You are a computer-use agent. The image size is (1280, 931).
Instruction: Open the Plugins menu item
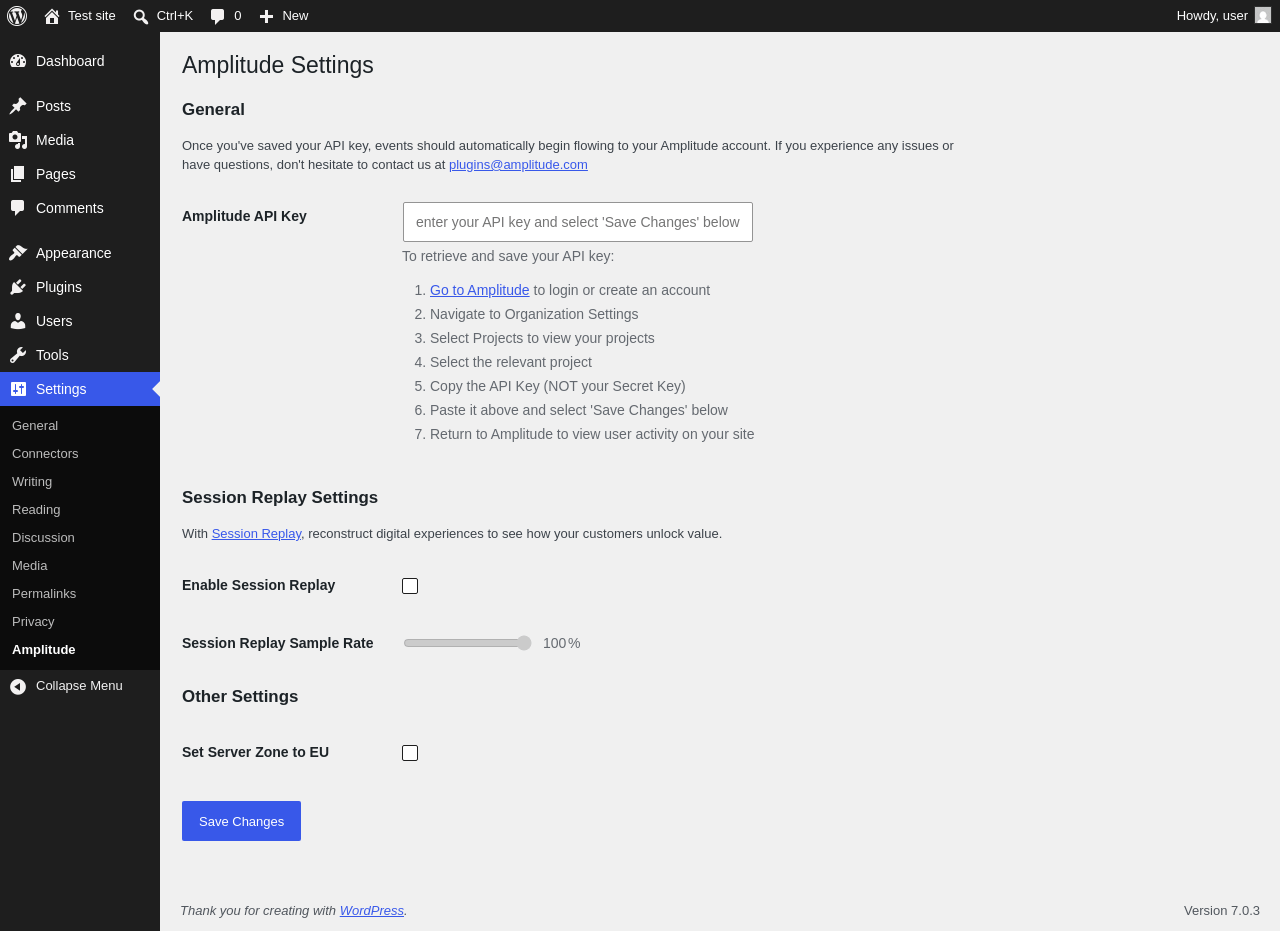80,287
